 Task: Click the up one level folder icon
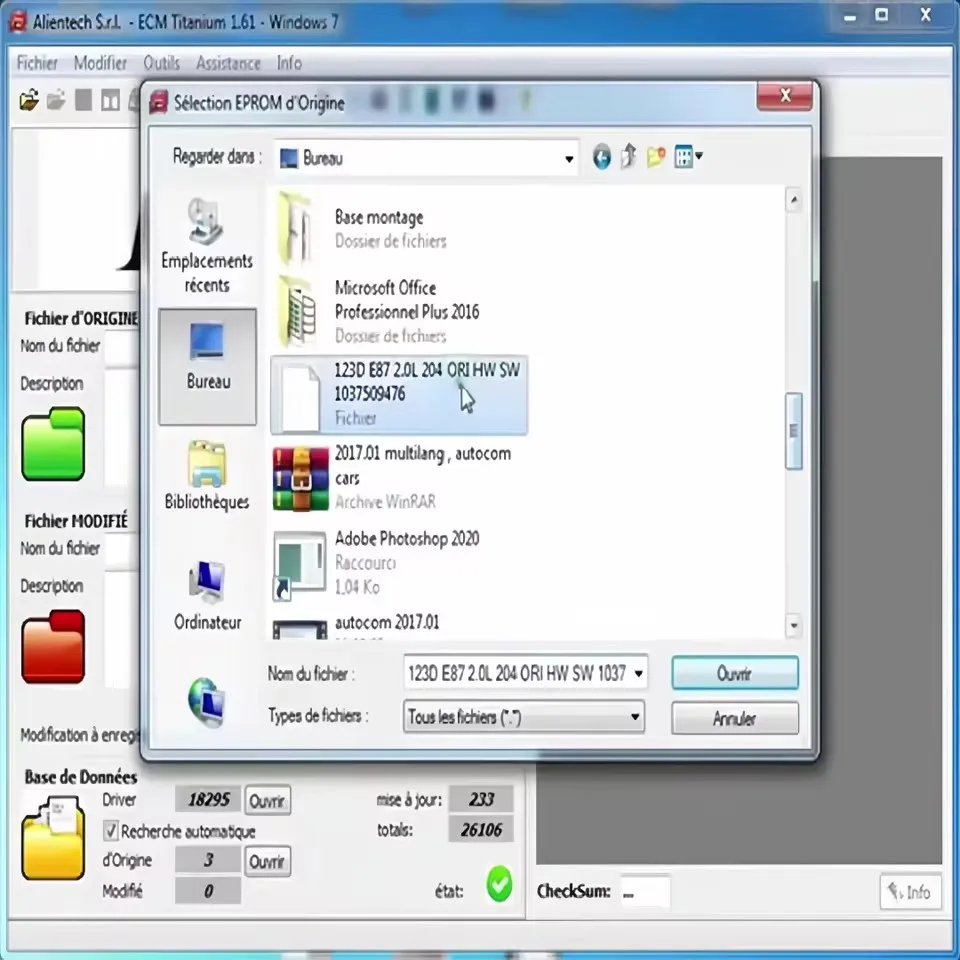pyautogui.click(x=628, y=157)
